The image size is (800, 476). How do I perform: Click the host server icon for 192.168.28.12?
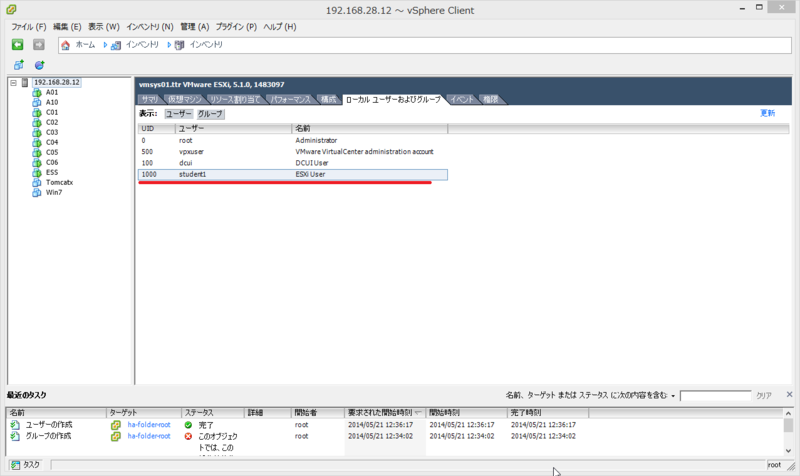point(24,82)
